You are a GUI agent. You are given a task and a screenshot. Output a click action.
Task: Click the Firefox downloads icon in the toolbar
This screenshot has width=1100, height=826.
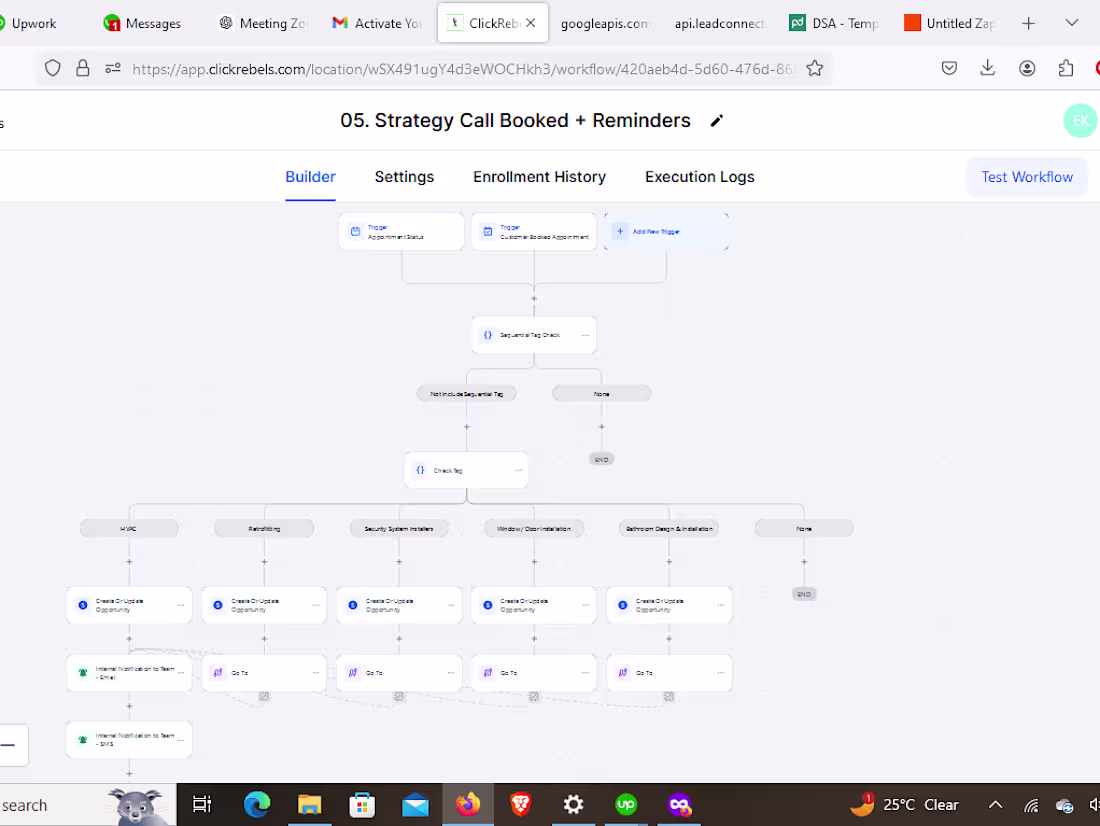click(x=988, y=67)
